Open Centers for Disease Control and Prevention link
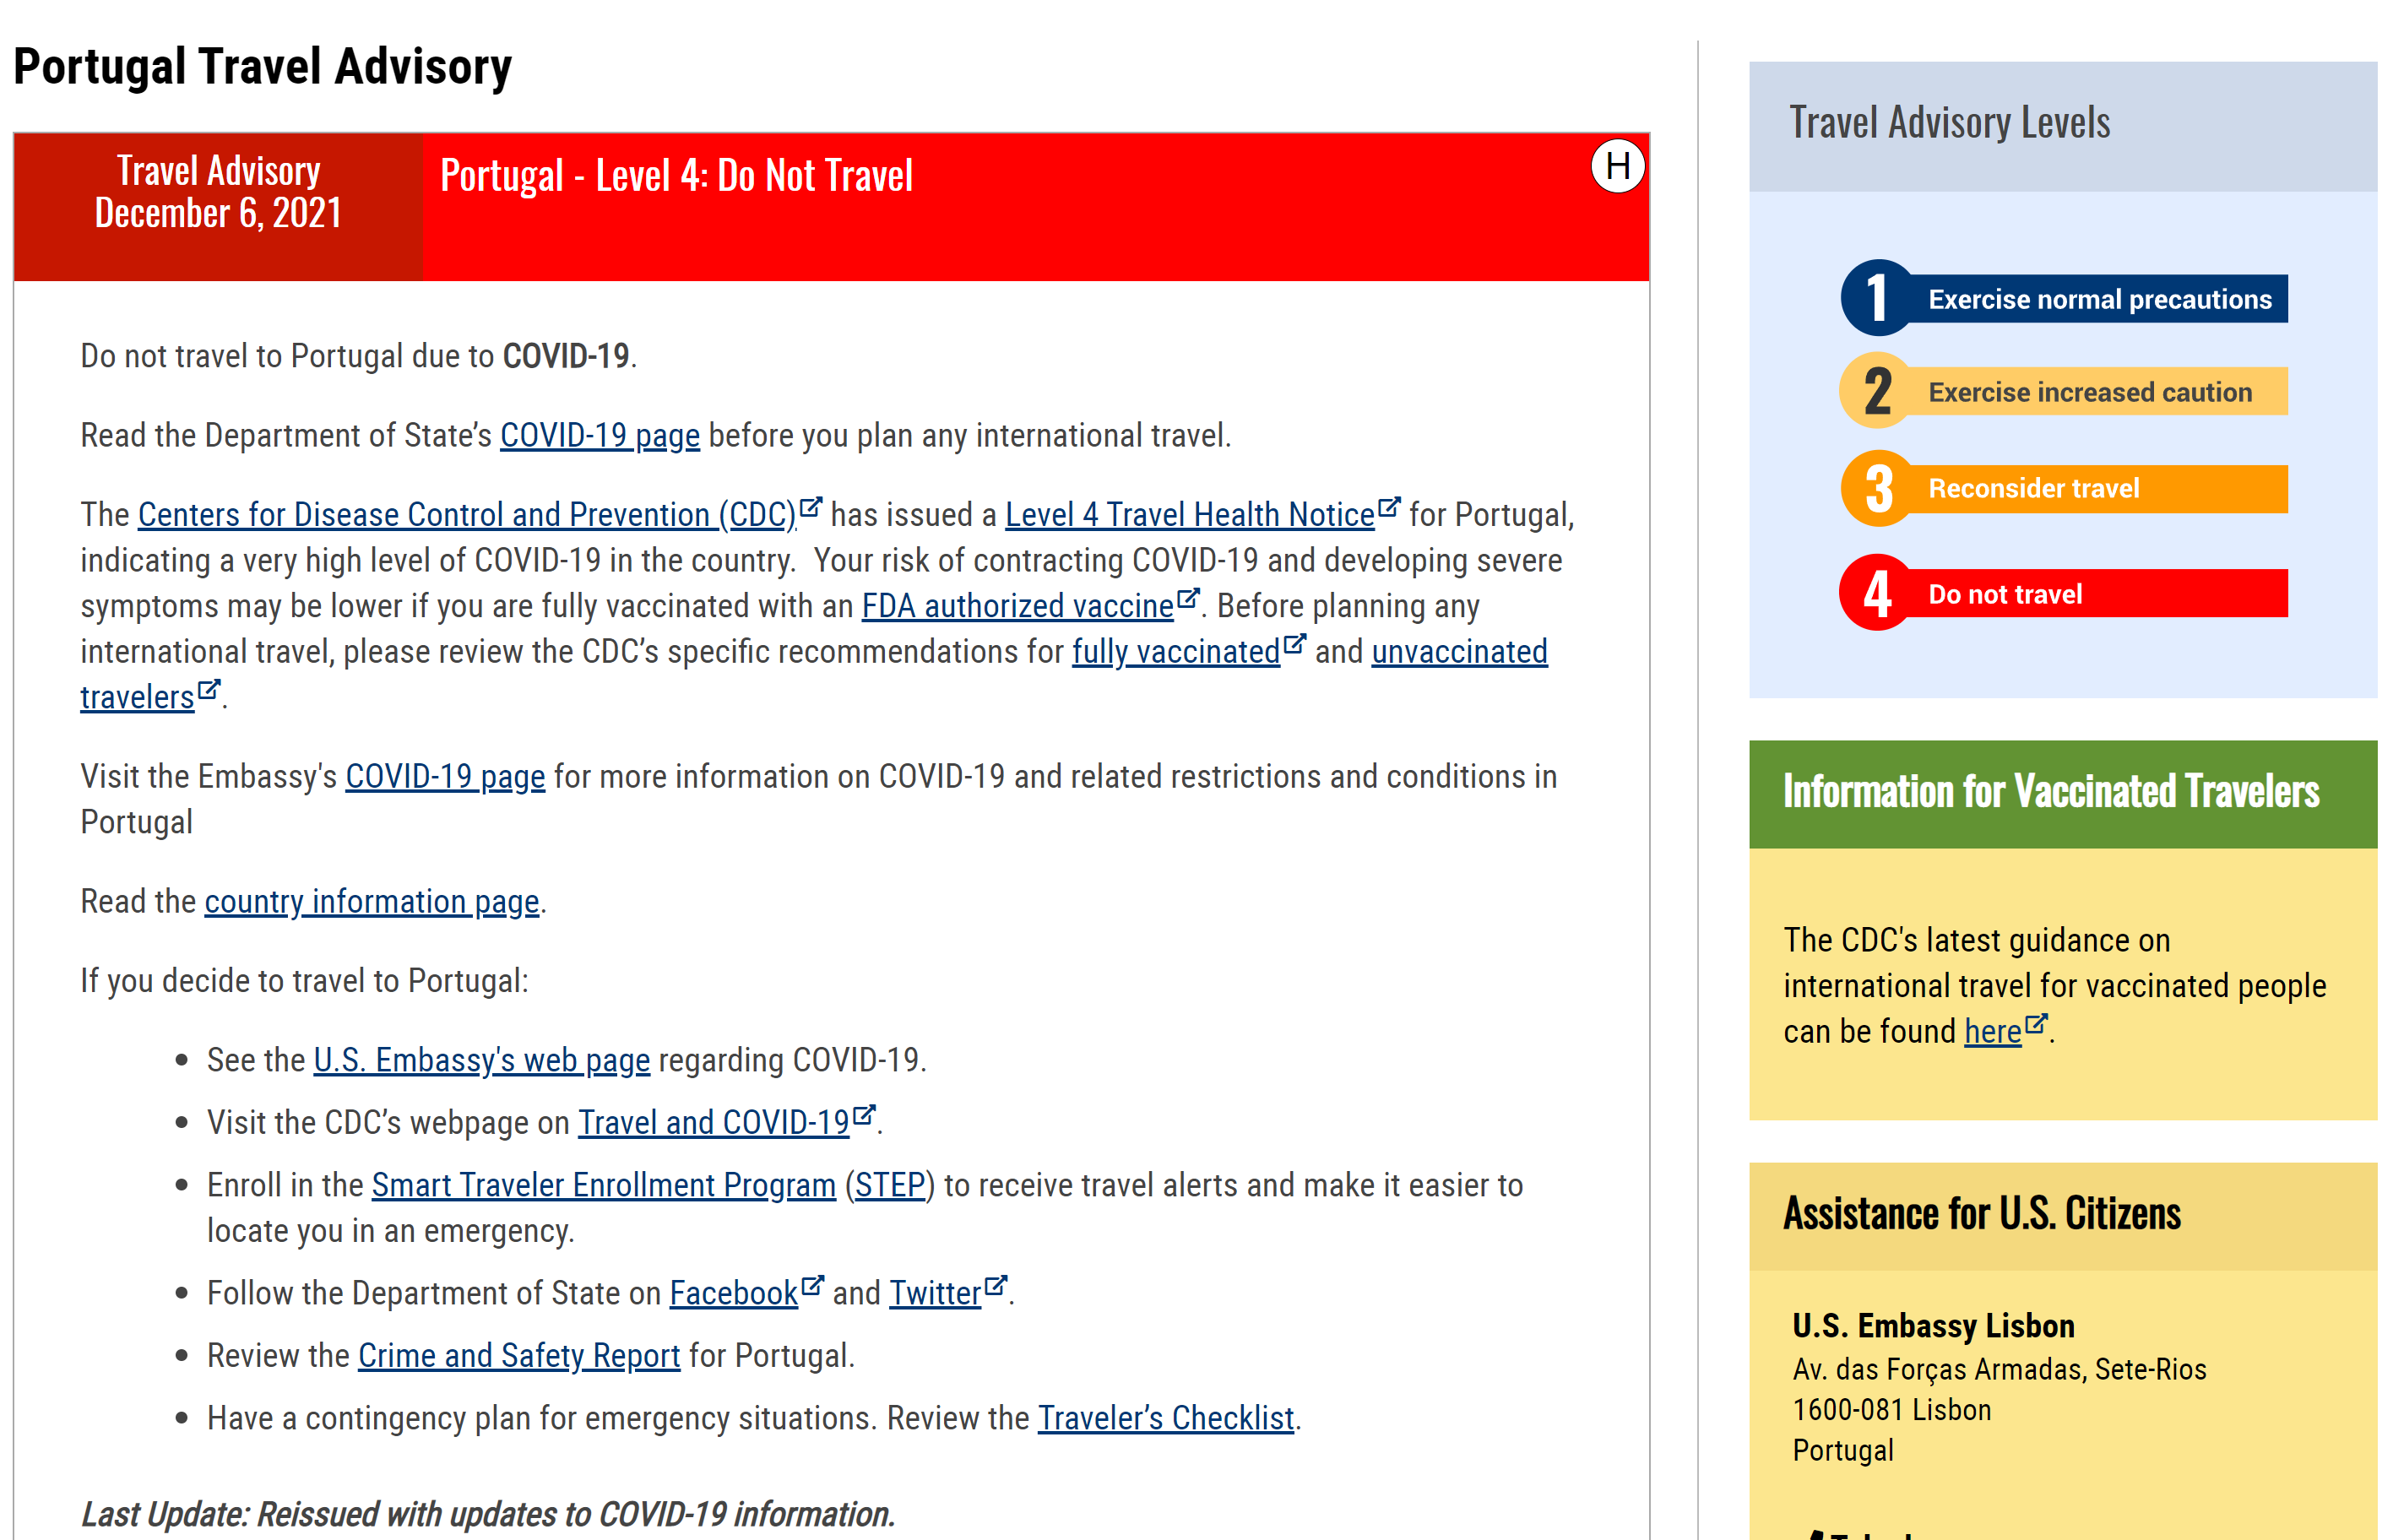 pos(467,515)
